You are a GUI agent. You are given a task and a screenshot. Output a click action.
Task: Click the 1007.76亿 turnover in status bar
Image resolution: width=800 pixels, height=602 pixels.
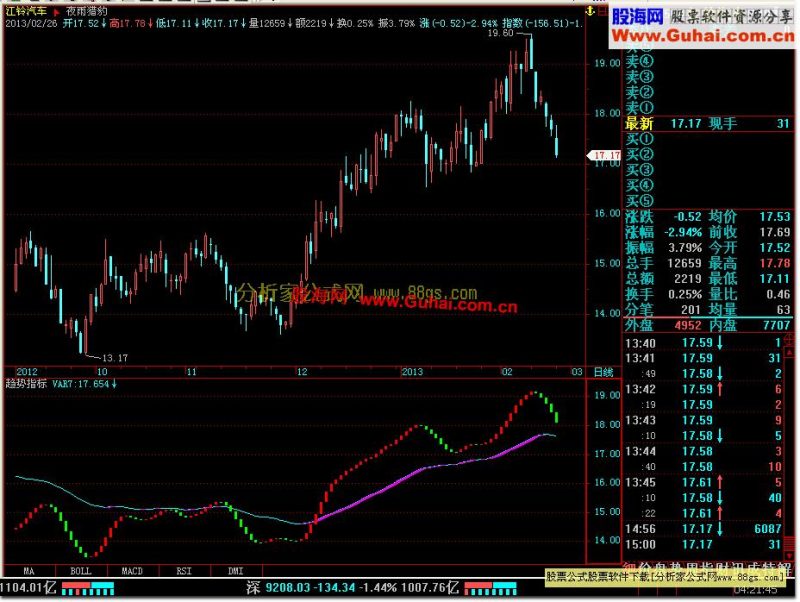(430, 588)
